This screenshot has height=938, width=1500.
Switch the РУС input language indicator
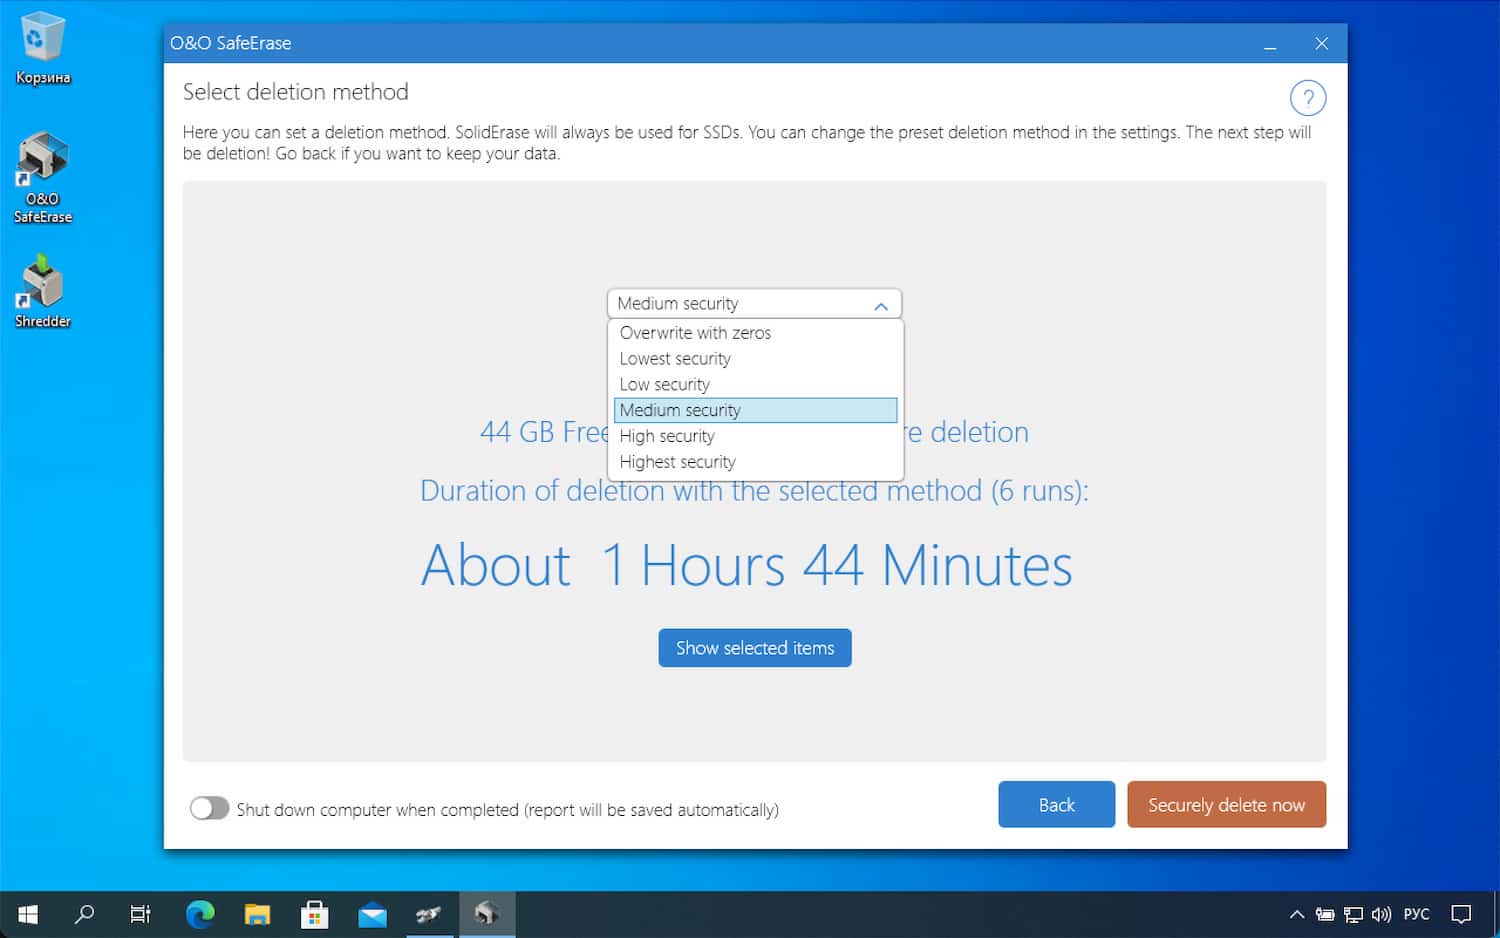tap(1417, 914)
